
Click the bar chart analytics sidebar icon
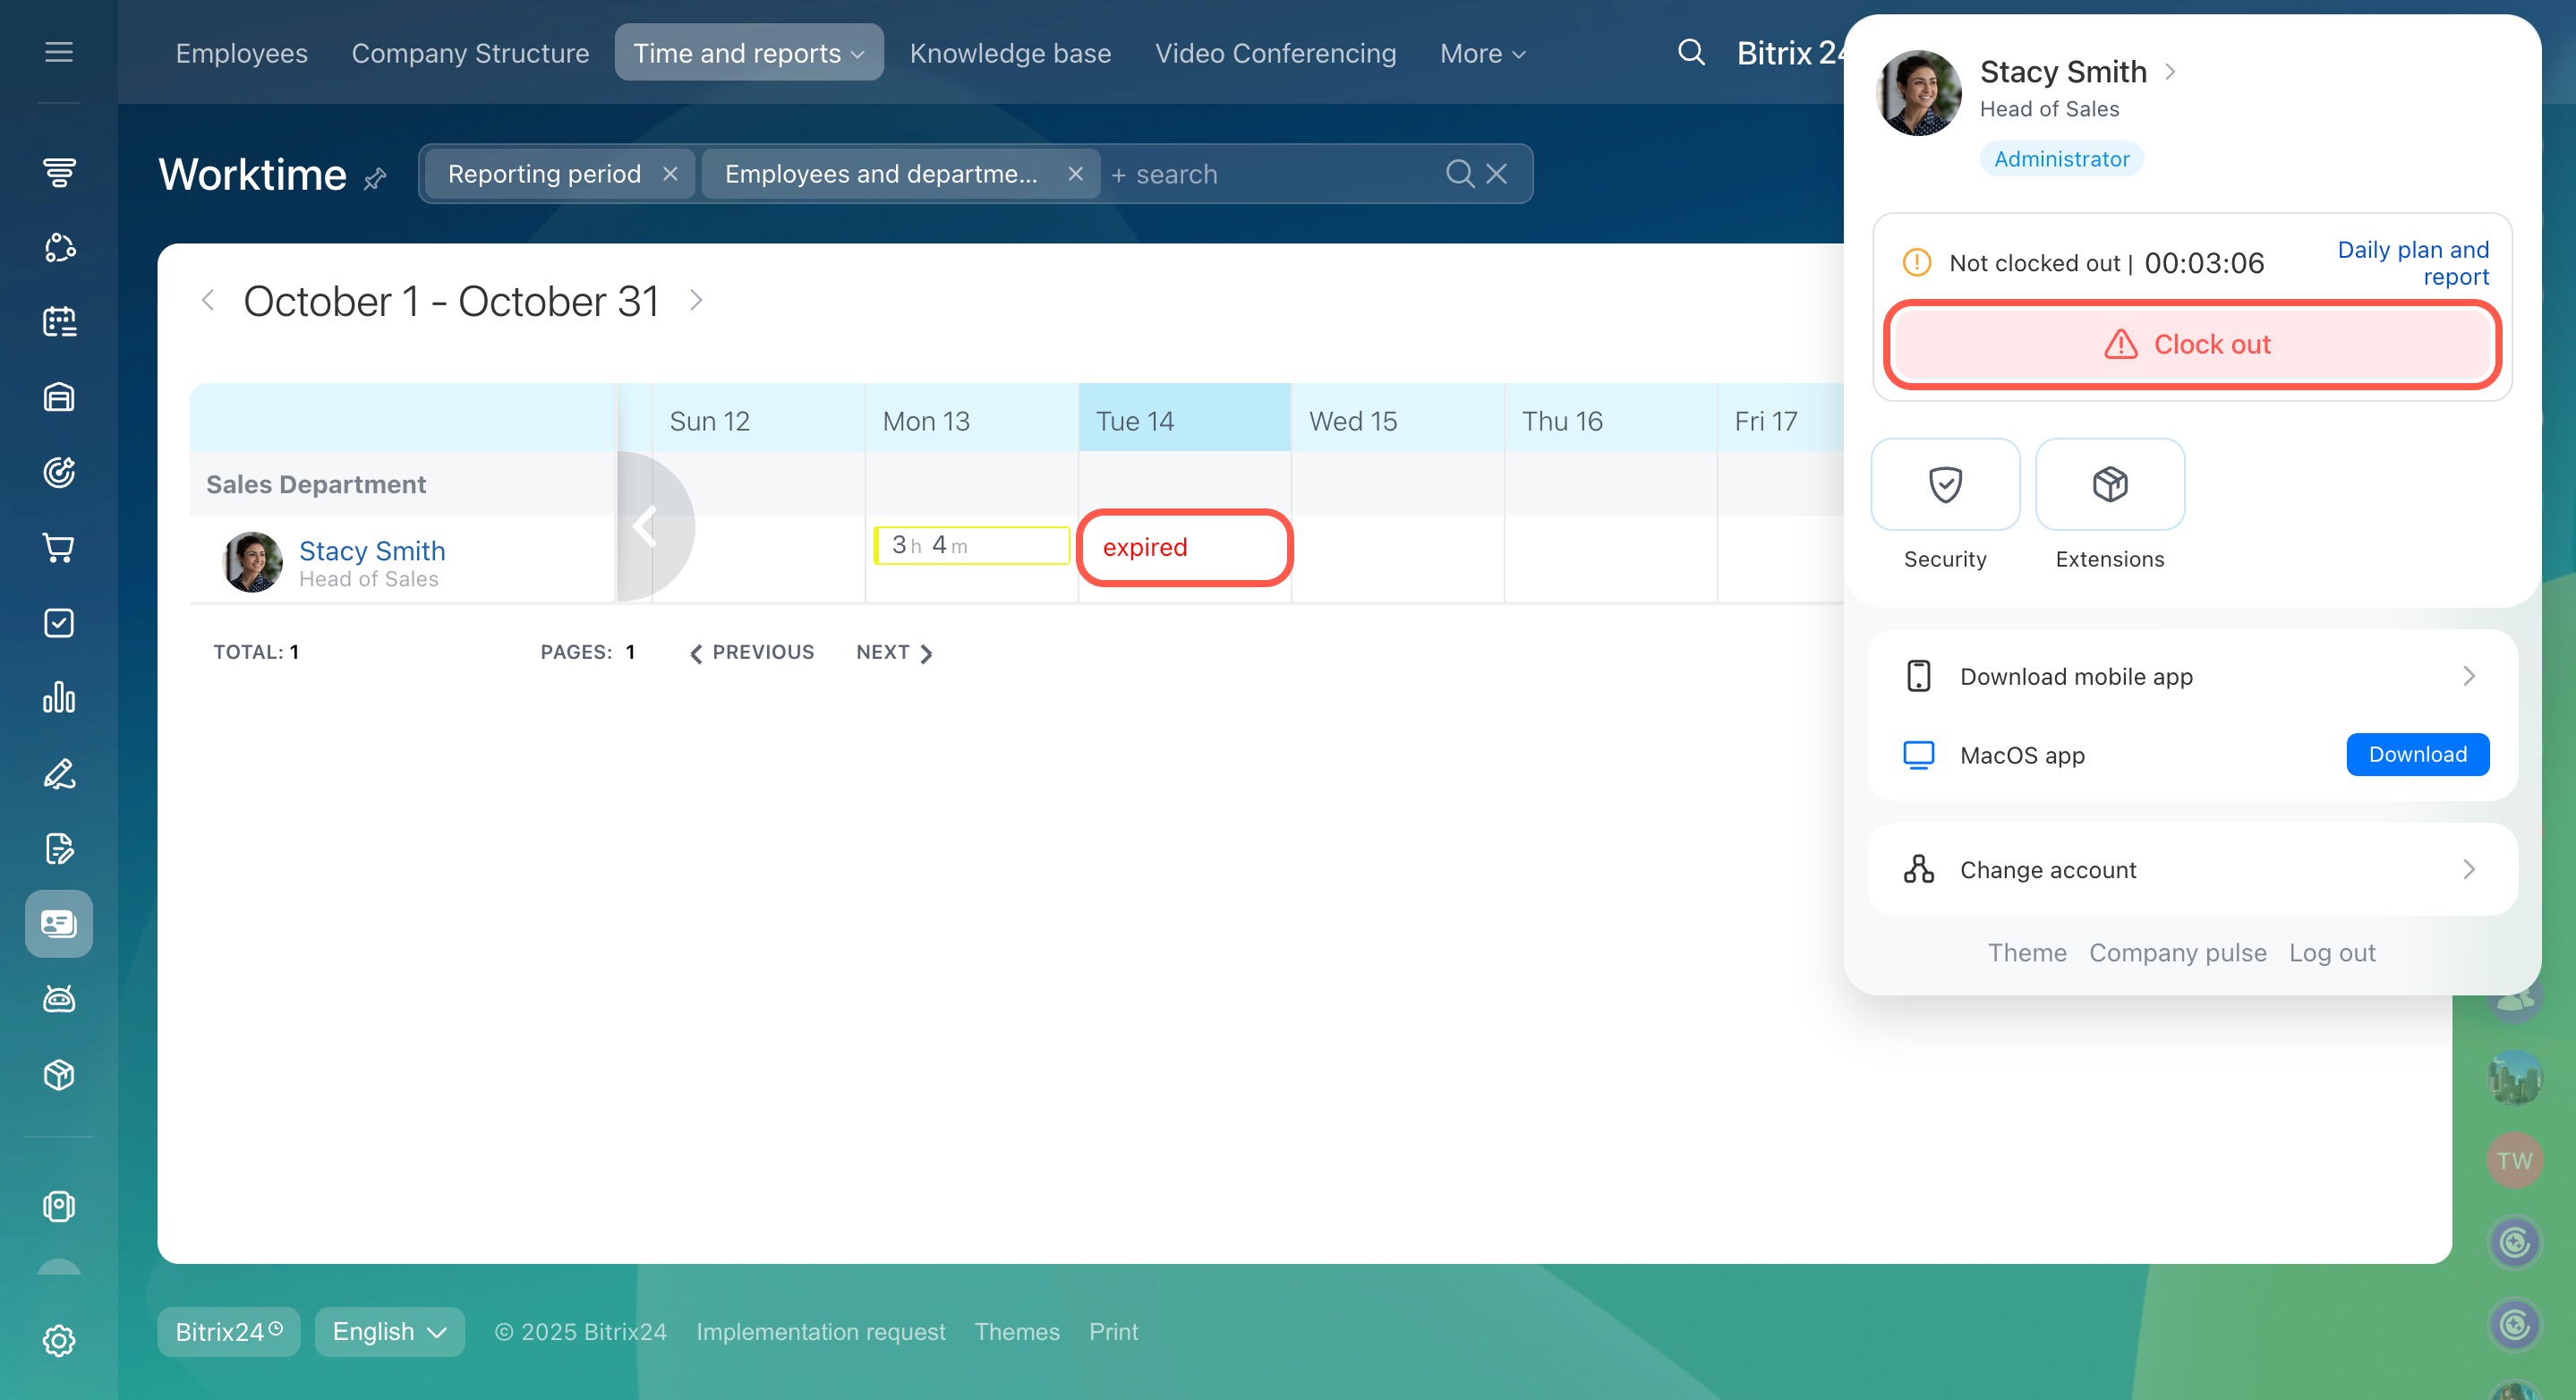pos(59,698)
